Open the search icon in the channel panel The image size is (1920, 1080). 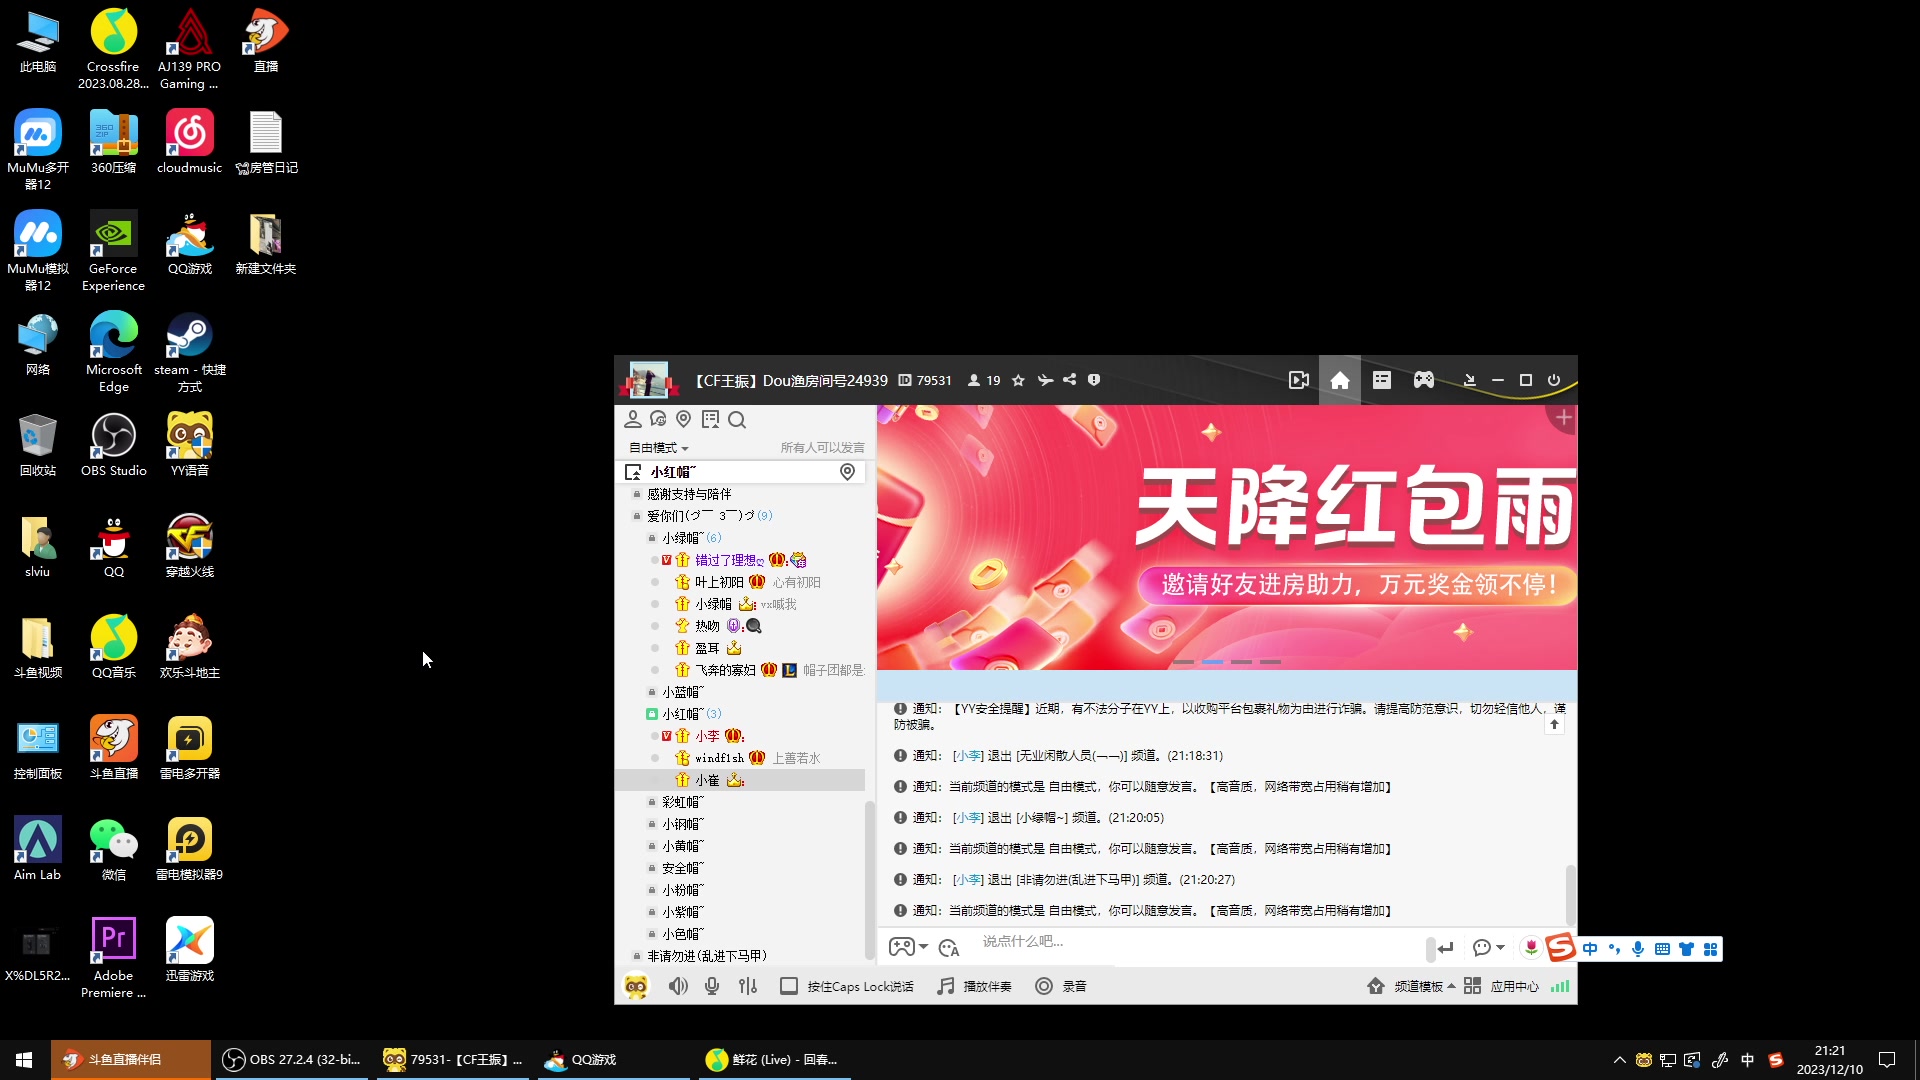click(737, 419)
